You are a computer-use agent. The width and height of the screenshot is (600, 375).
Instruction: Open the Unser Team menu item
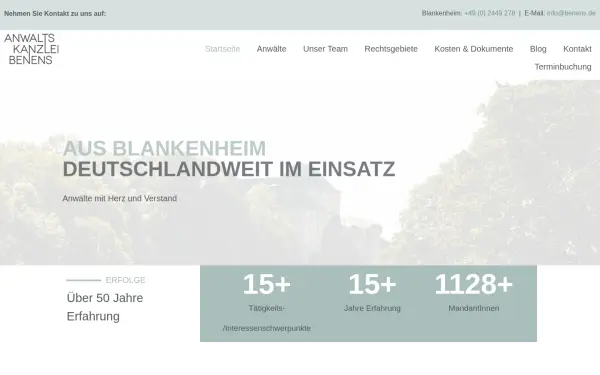325,49
